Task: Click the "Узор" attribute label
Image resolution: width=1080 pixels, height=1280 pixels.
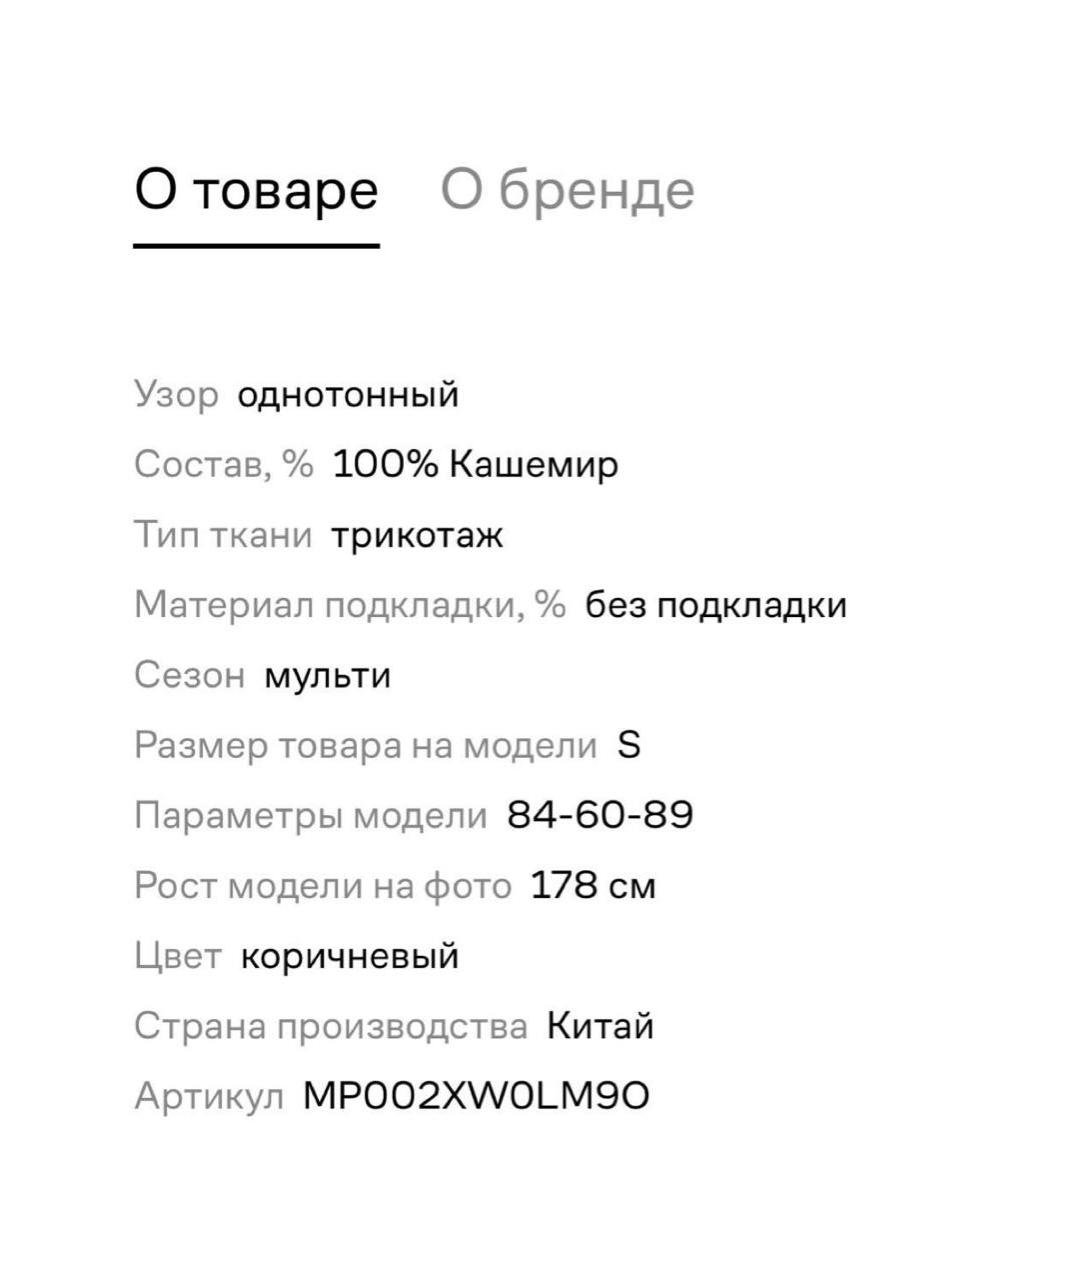Action: pos(178,393)
